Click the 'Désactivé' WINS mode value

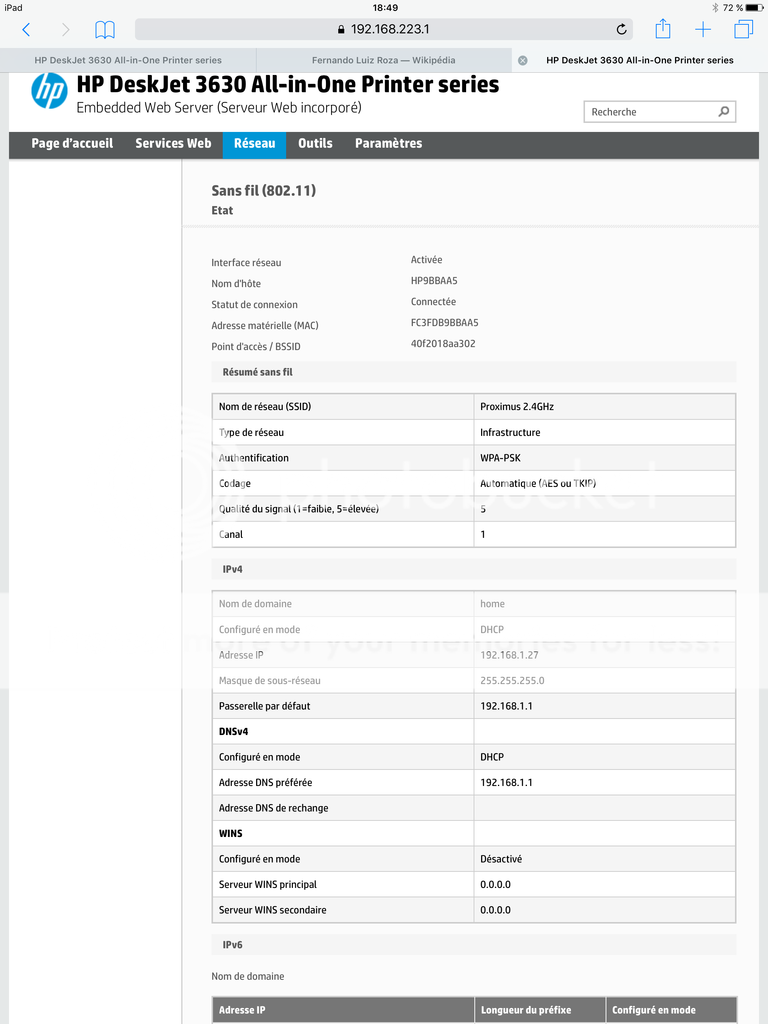point(501,859)
